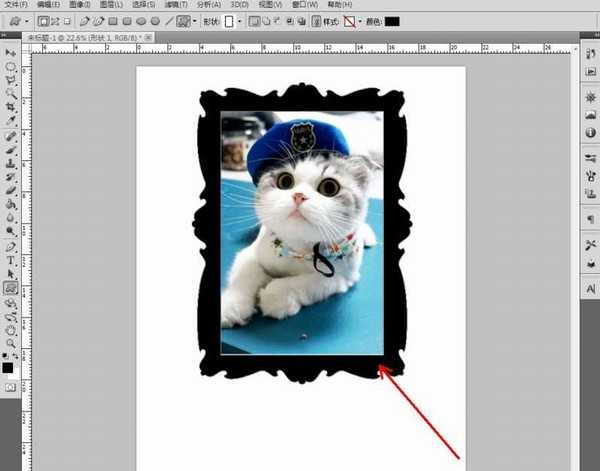Image resolution: width=600 pixels, height=471 pixels.
Task: Open the 文件(F) menu
Action: (16, 5)
